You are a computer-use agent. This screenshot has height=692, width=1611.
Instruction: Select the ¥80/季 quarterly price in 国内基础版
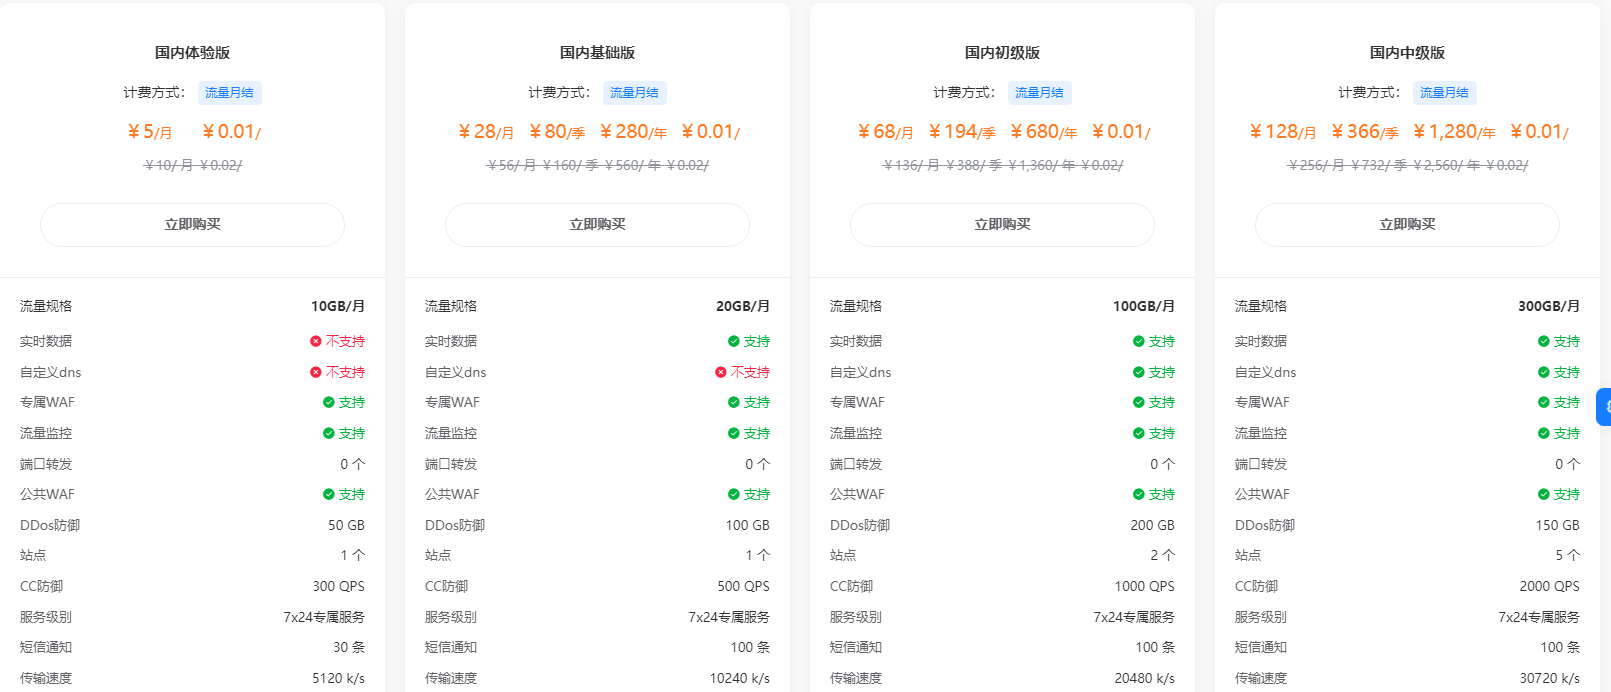pyautogui.click(x=557, y=132)
